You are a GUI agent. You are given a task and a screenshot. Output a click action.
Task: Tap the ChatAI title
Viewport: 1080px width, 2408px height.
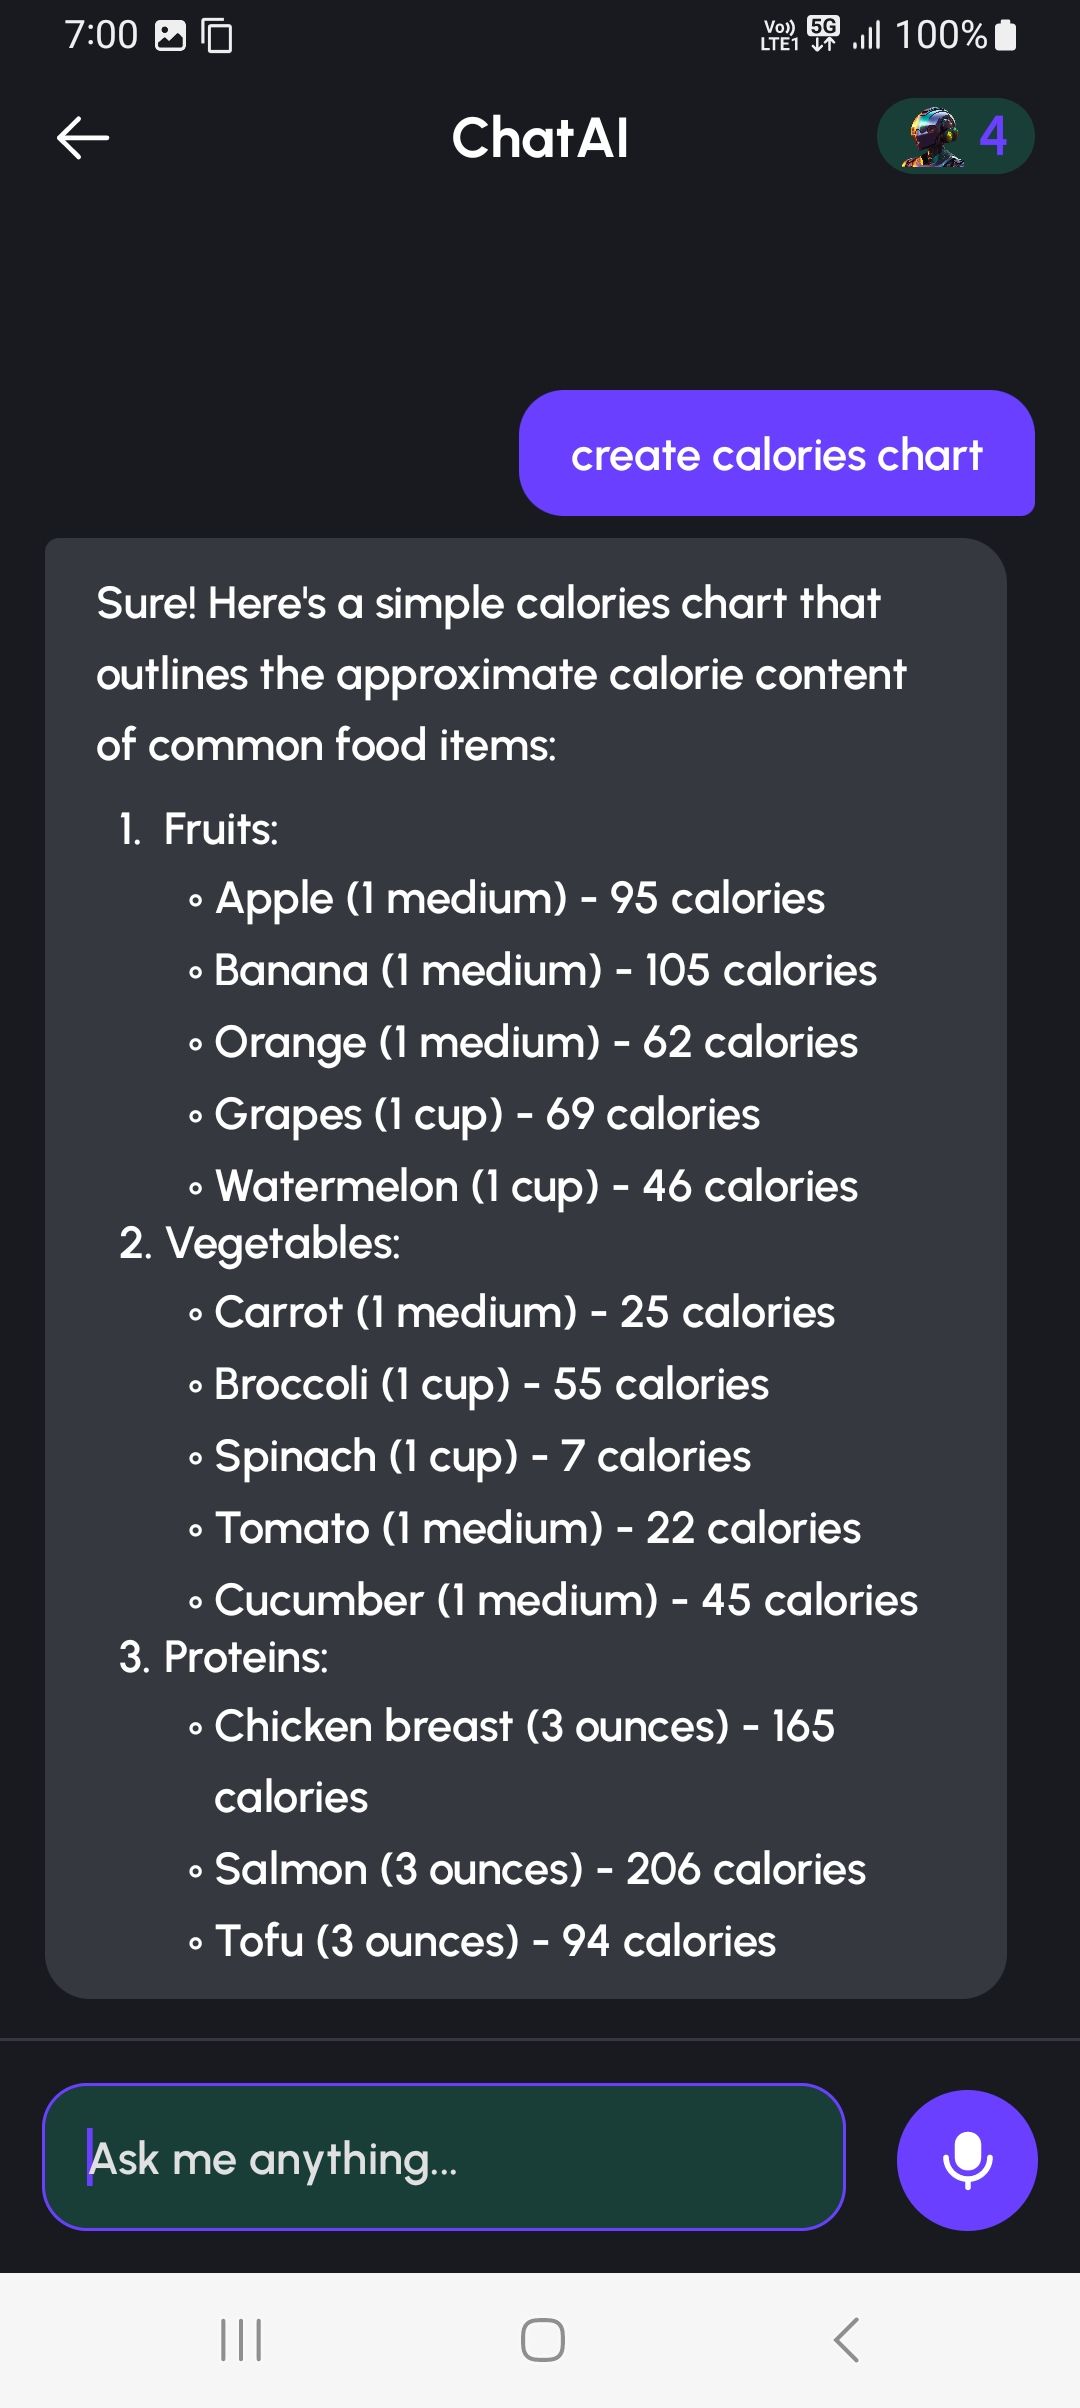click(x=540, y=138)
